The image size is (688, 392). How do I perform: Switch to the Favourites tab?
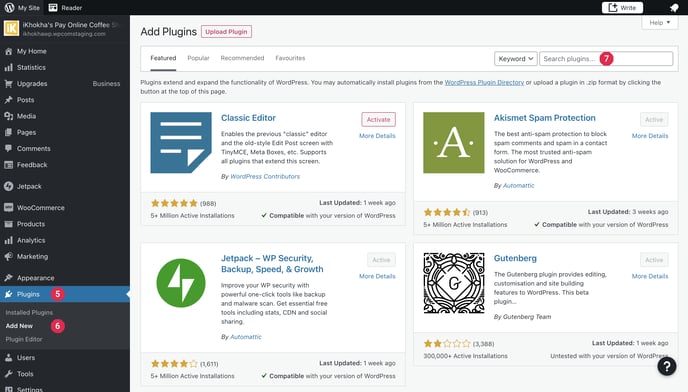[290, 58]
